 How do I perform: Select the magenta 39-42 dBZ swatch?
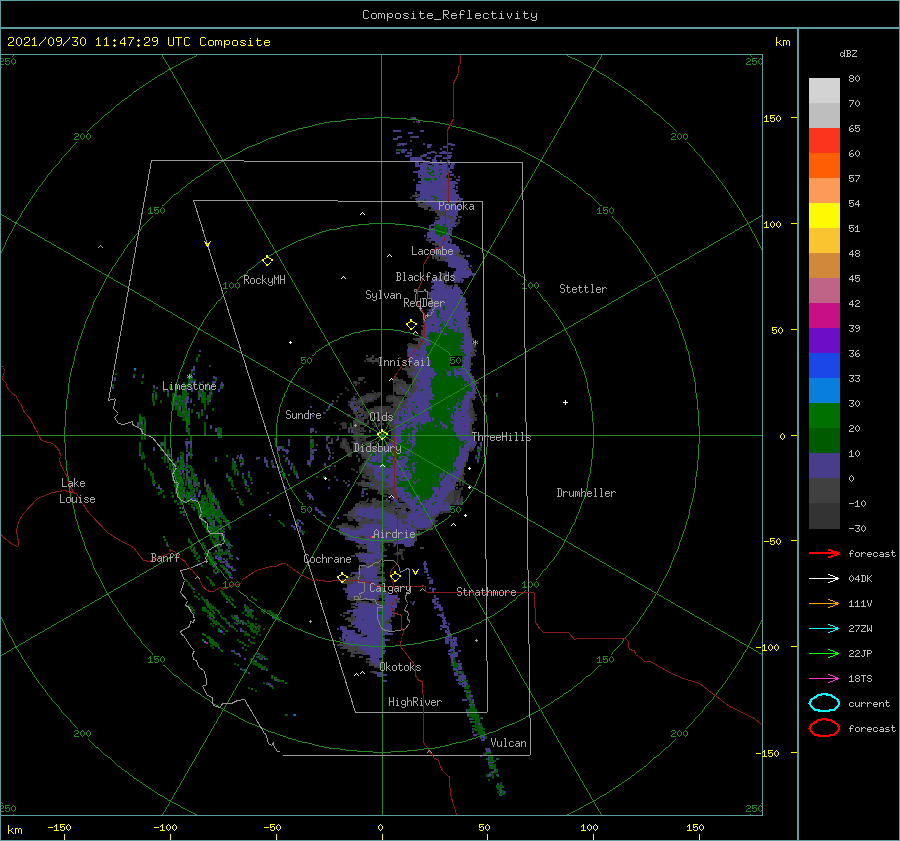tap(824, 316)
